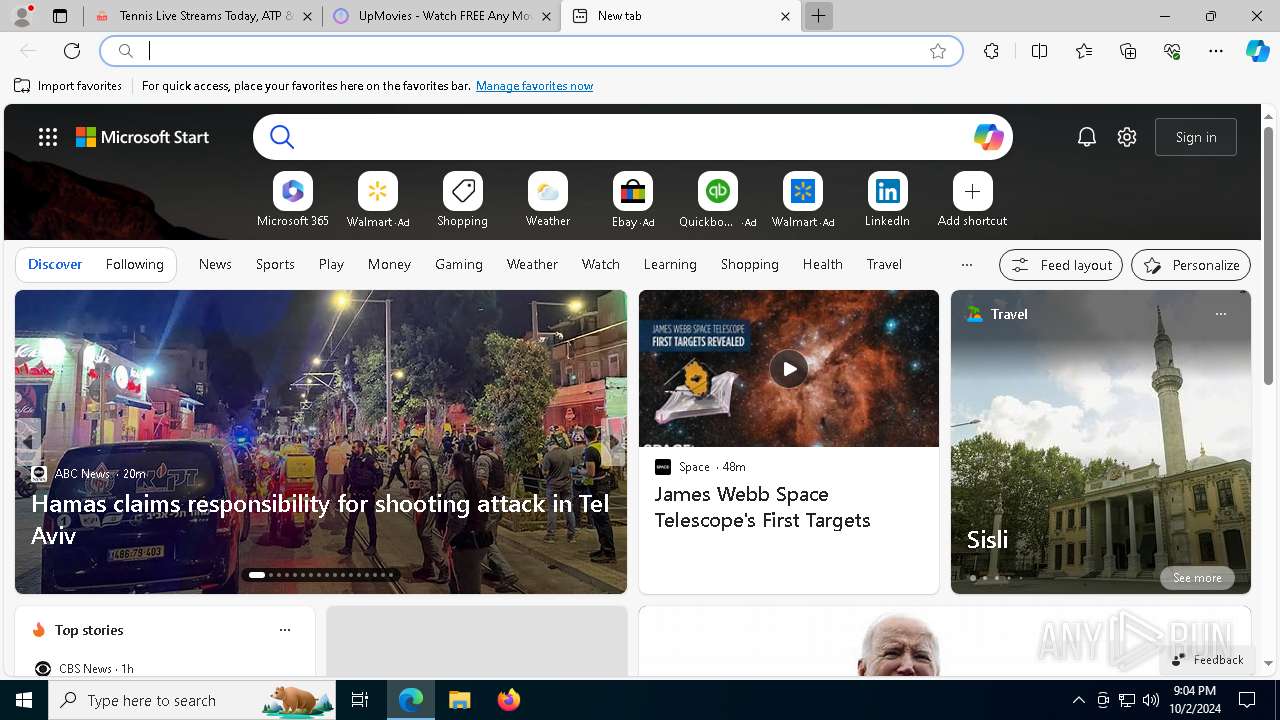Image resolution: width=1280 pixels, height=720 pixels.
Task: Open the Collections toolbar icon
Action: coord(1128,51)
